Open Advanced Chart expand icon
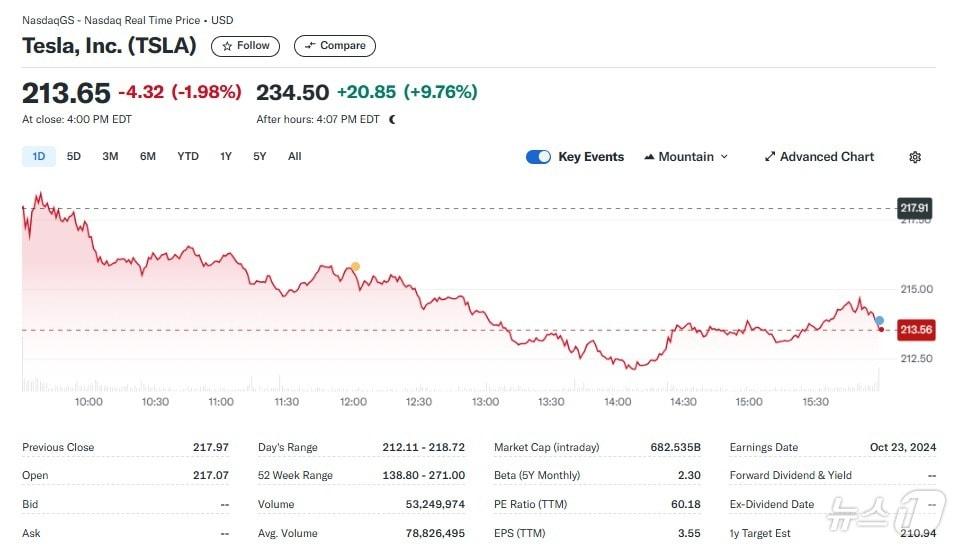Viewport: 956px width, 547px height. tap(770, 157)
